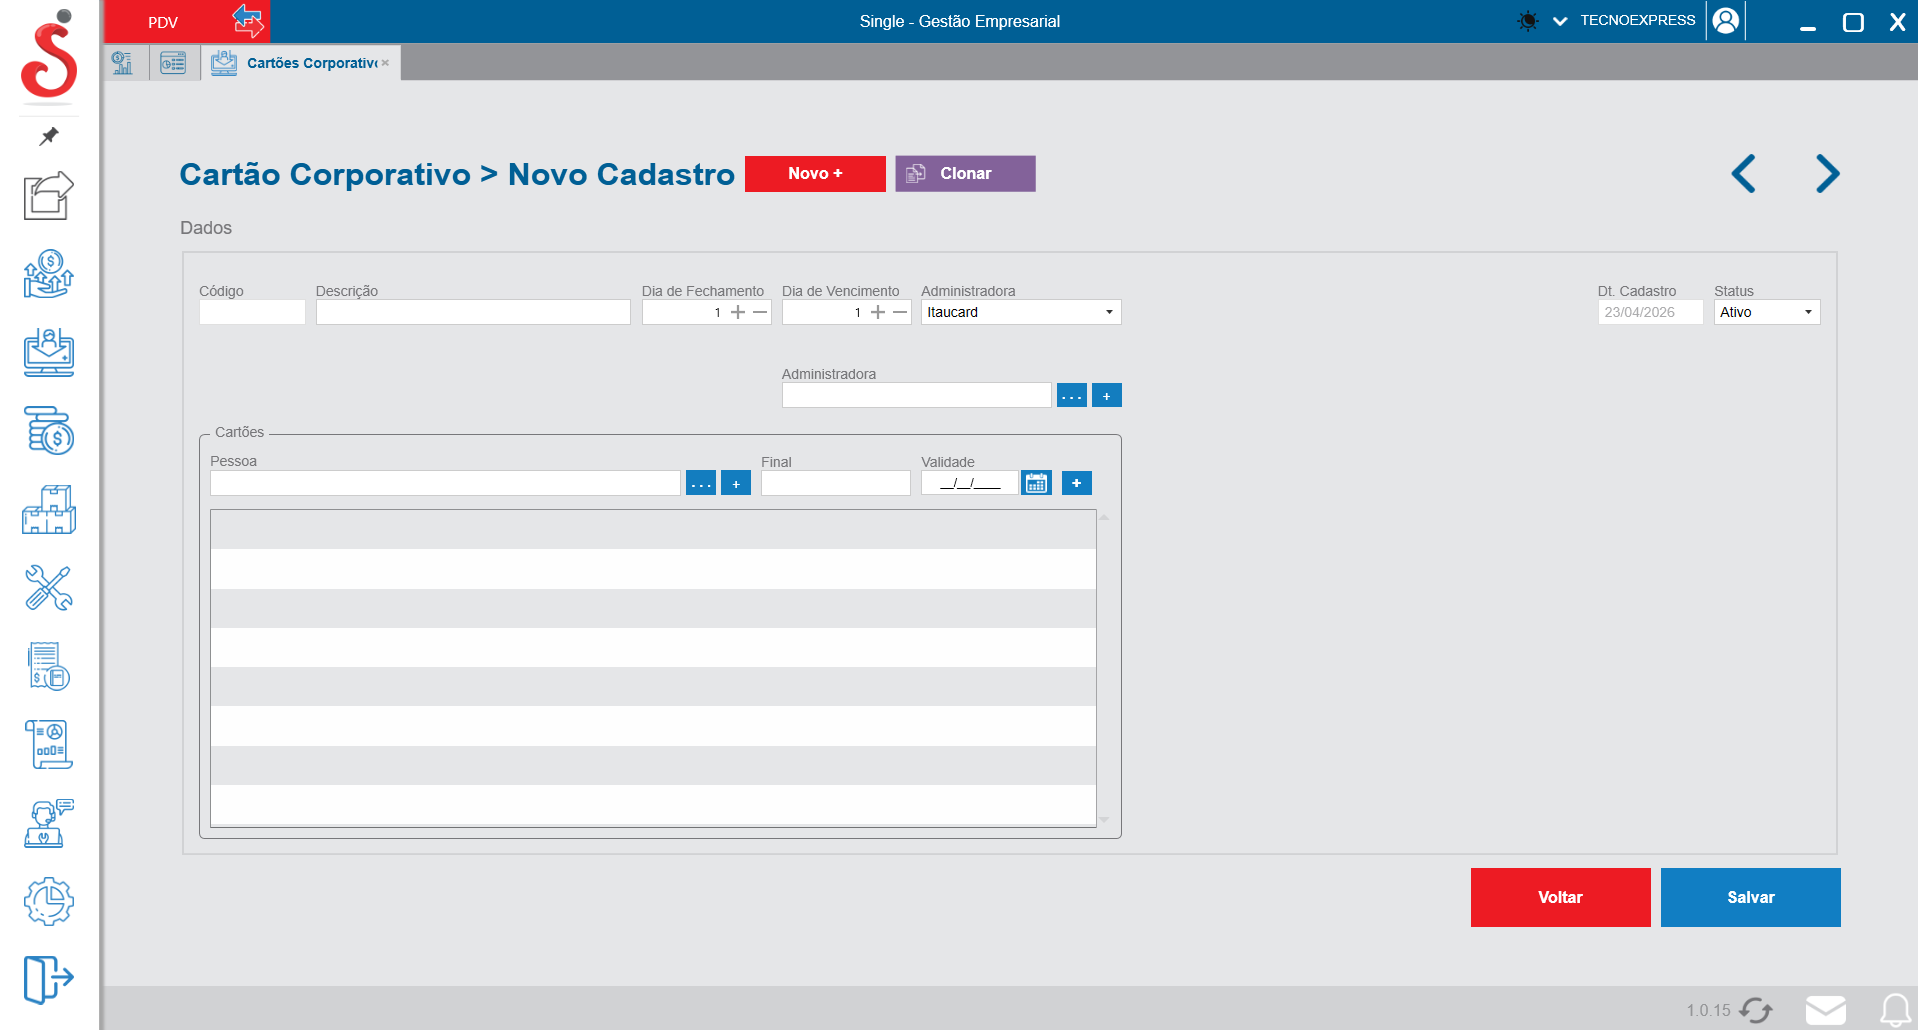Click the sync refresh icon beside version
The width and height of the screenshot is (1918, 1030).
tap(1756, 1010)
